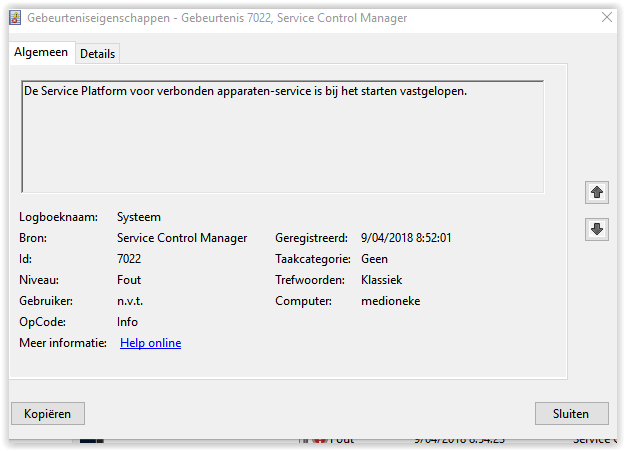Click the Niveau value Fout

(x=128, y=280)
